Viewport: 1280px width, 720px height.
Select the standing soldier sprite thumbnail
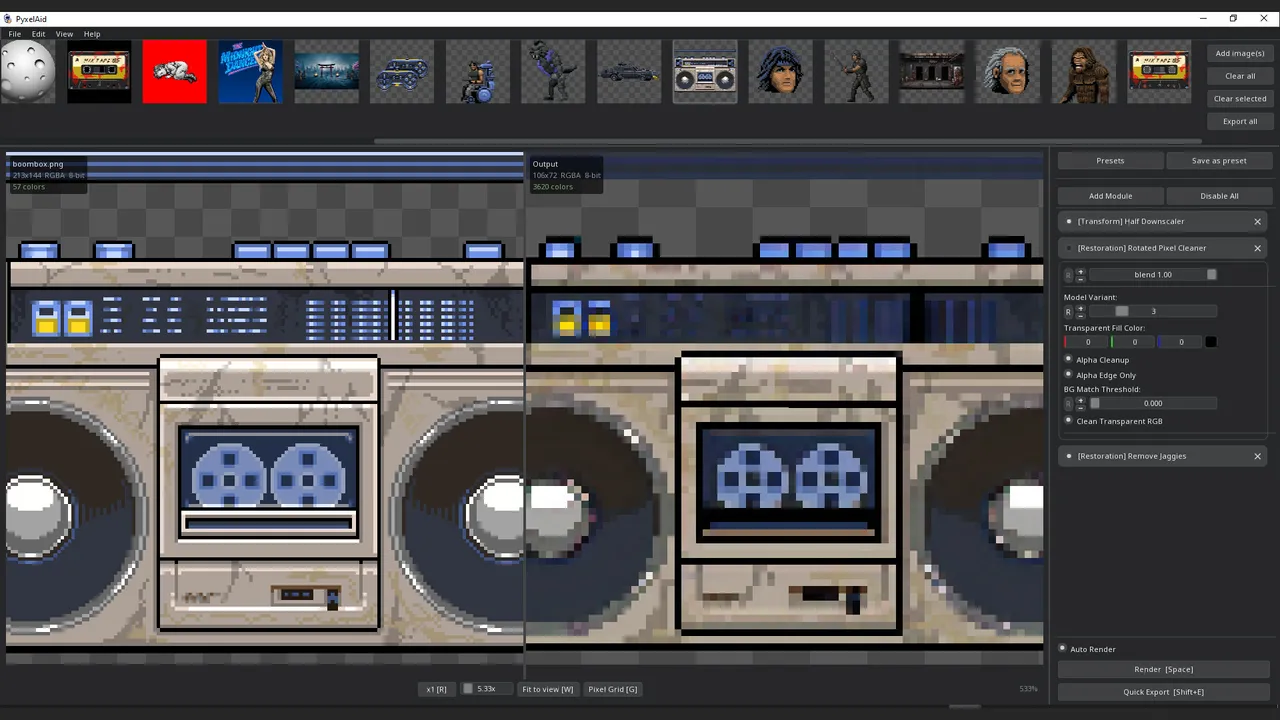(x=856, y=72)
